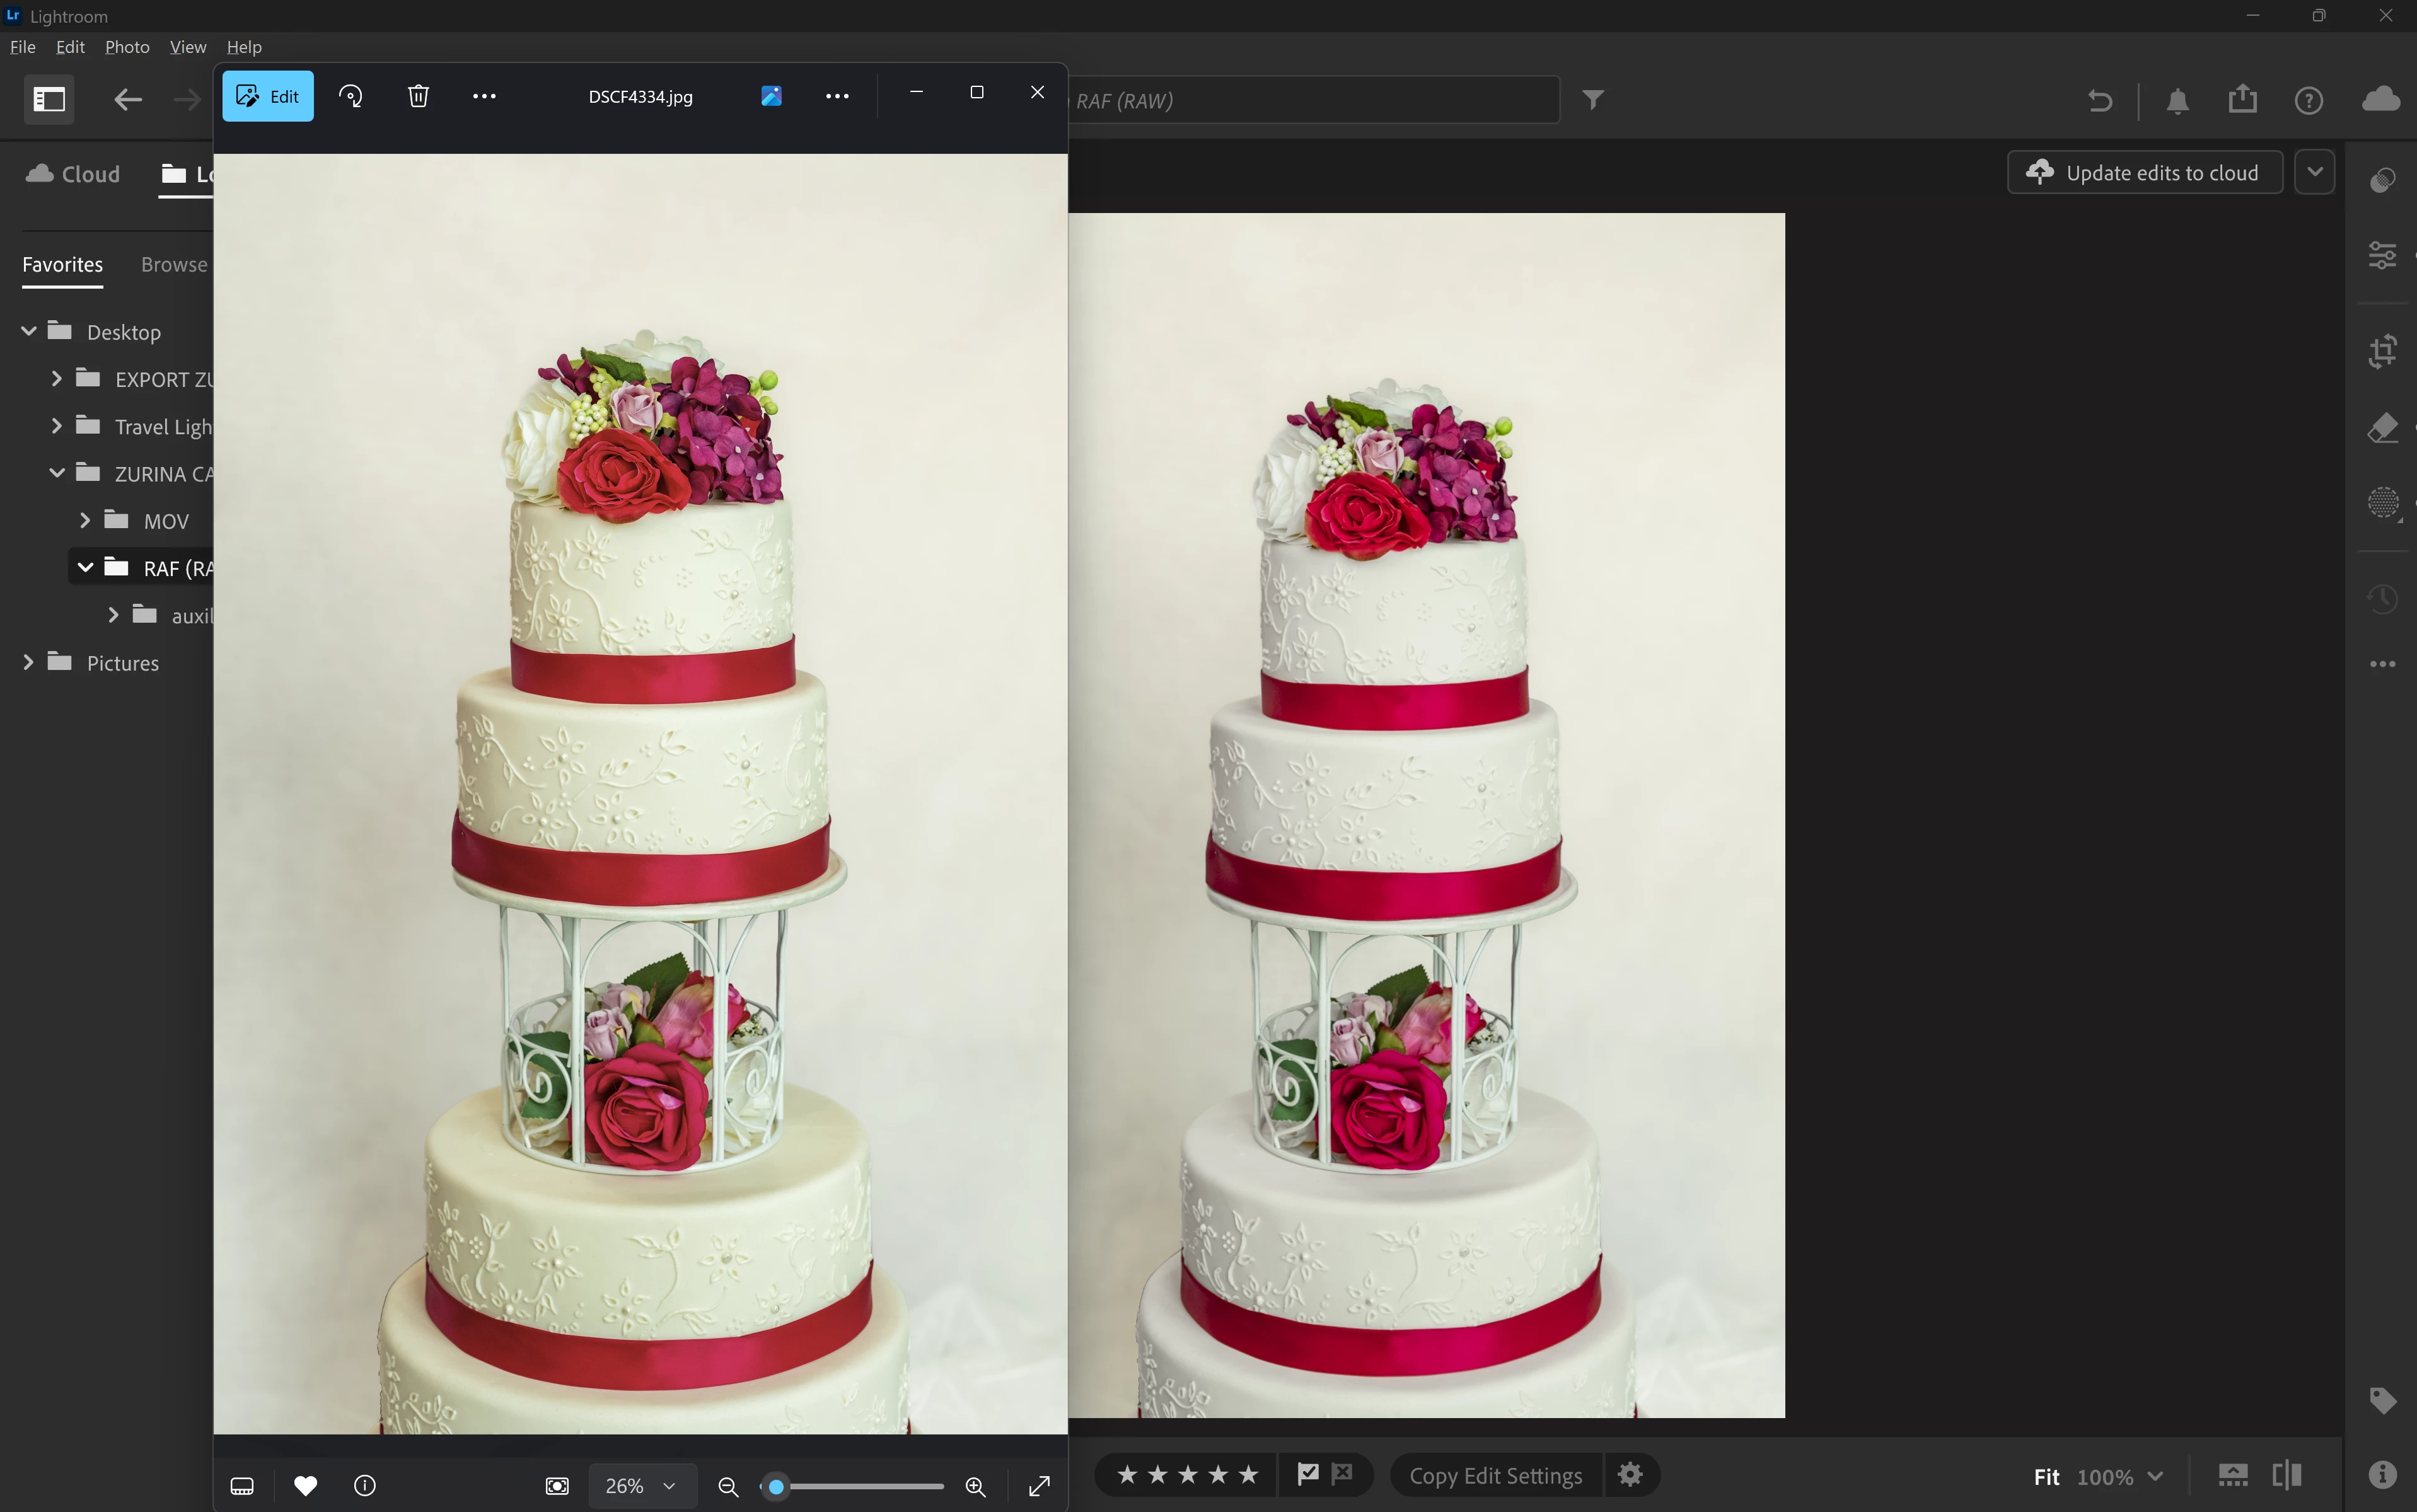Viewport: 2417px width, 1512px height.
Task: Toggle the heart favorite in Photos
Action: coord(306,1486)
